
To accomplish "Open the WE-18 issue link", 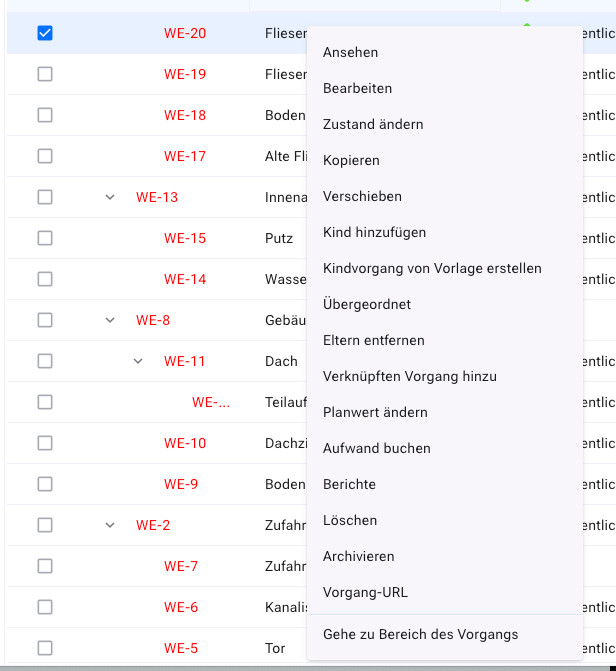I will click(x=185, y=115).
